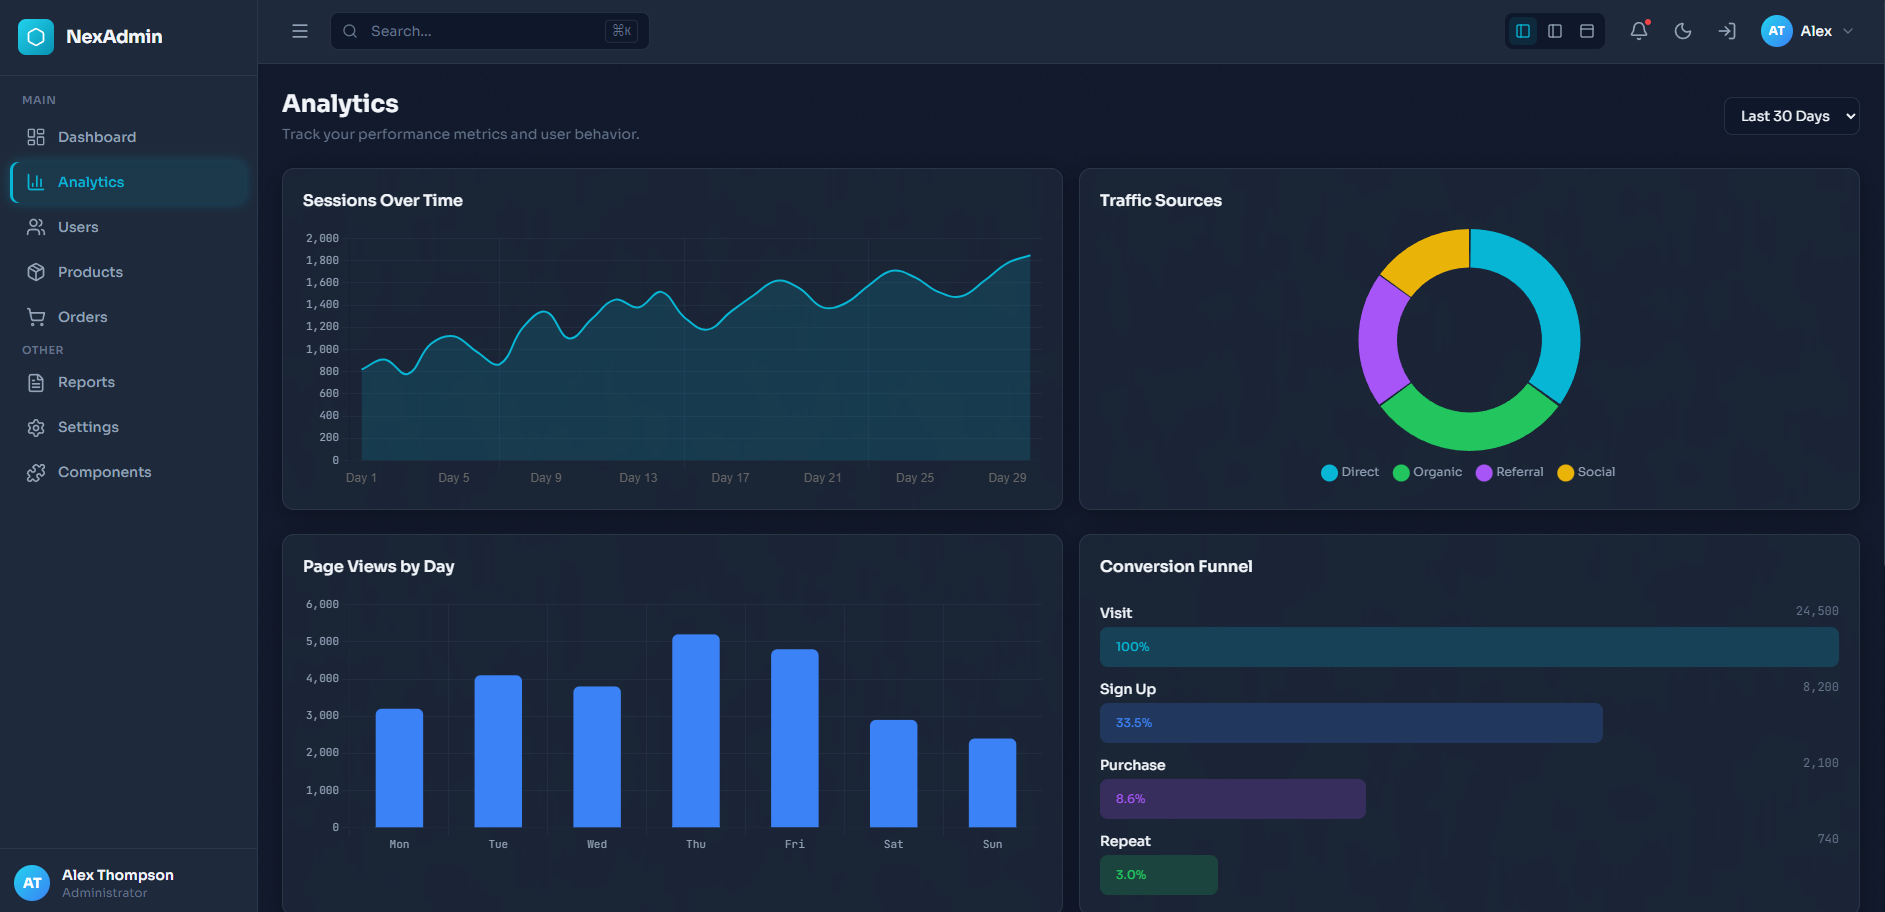Viewport: 1885px width, 912px height.
Task: Click the hamburger menu icon
Action: 300,31
